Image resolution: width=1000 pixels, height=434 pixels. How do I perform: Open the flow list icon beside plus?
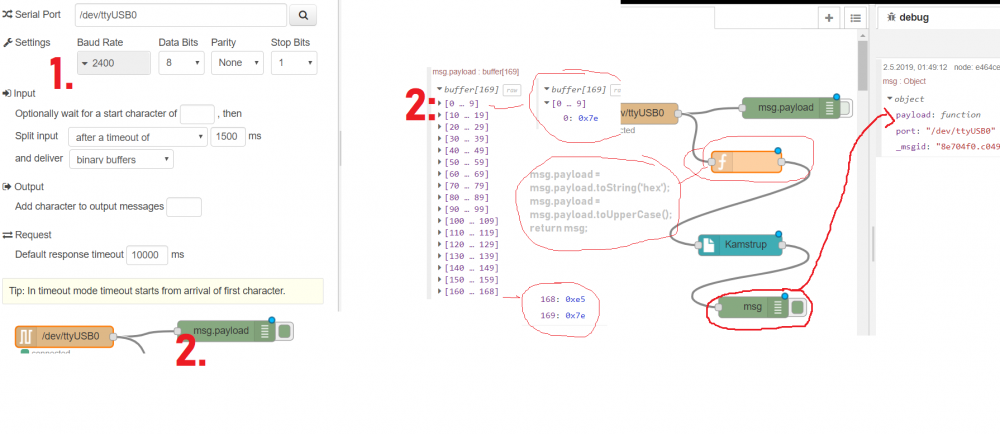pos(855,17)
